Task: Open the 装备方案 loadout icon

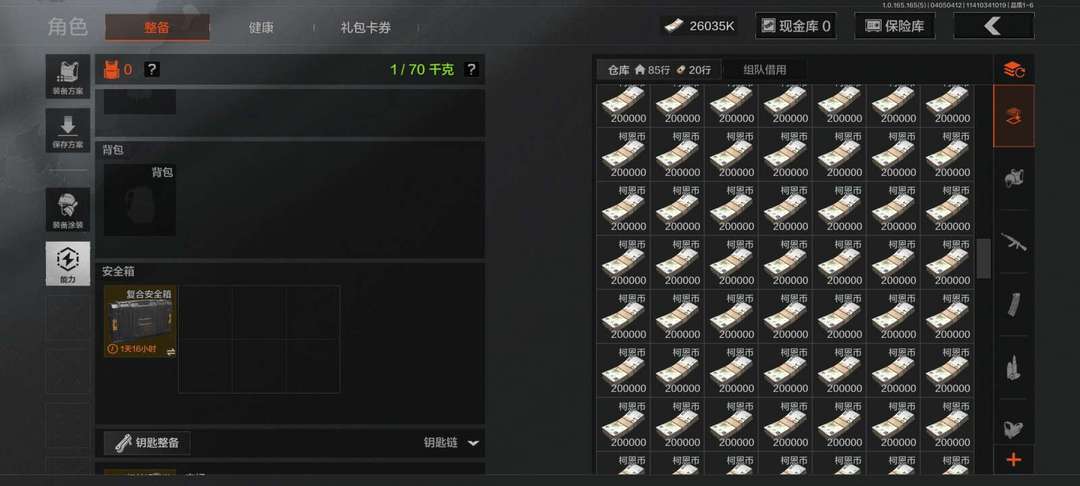Action: [68, 76]
